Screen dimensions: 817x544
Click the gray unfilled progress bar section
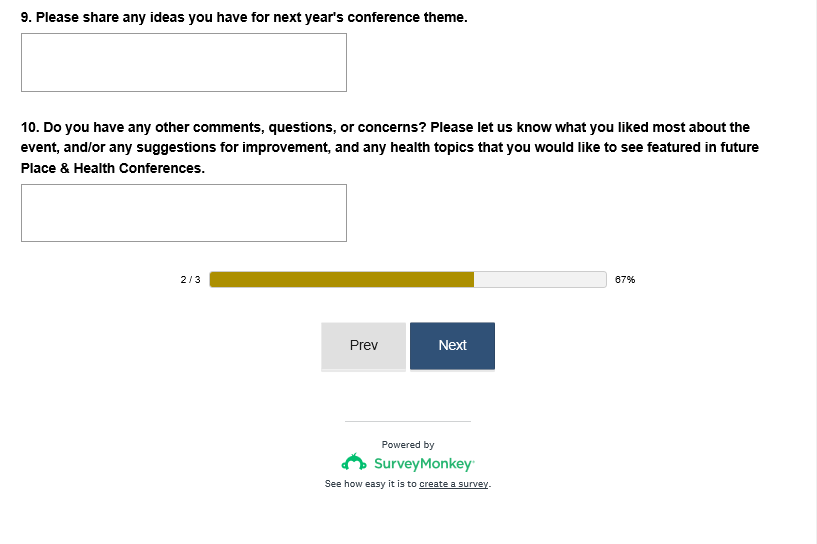click(x=540, y=279)
